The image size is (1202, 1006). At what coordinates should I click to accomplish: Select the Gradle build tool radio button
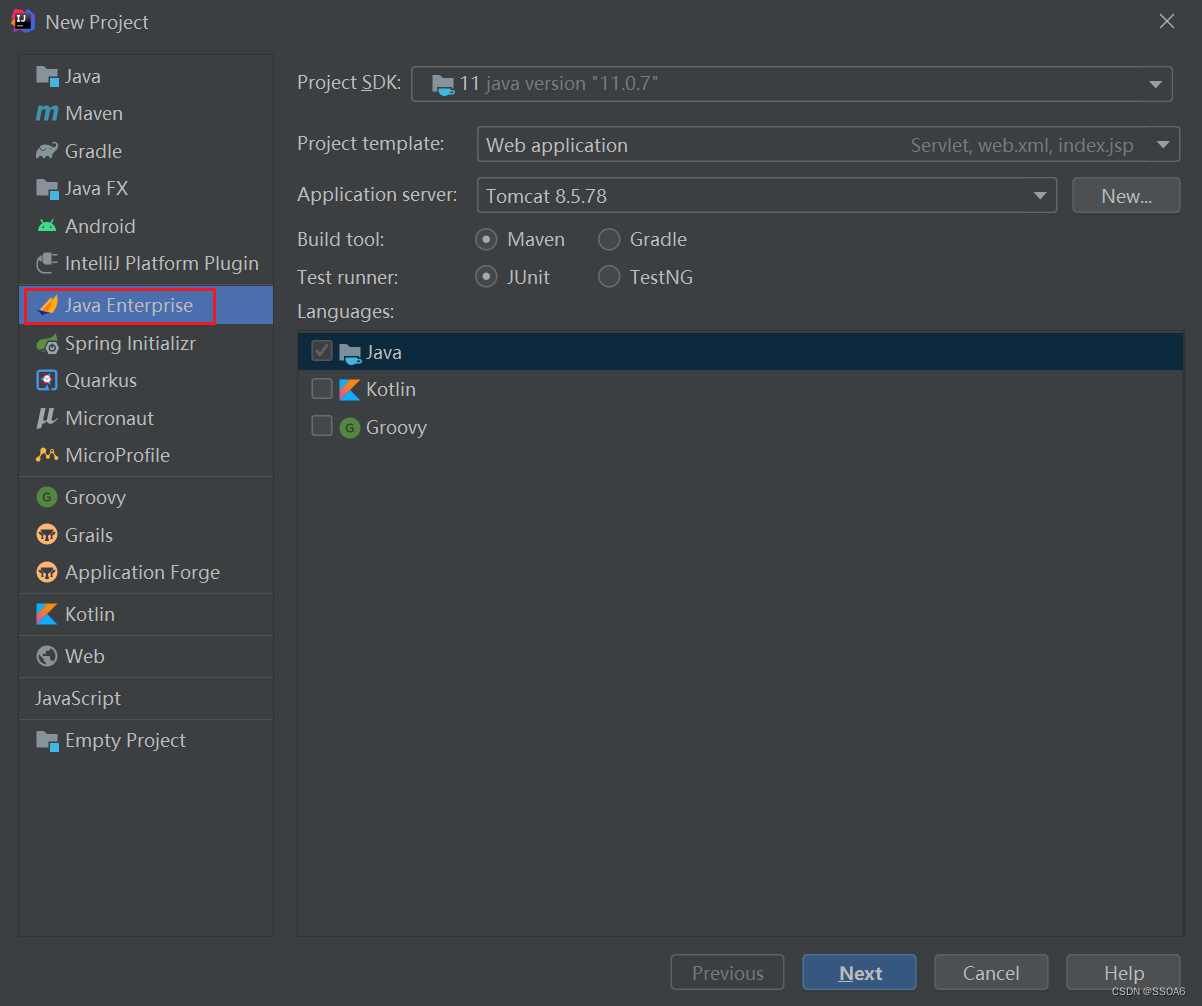pos(609,240)
